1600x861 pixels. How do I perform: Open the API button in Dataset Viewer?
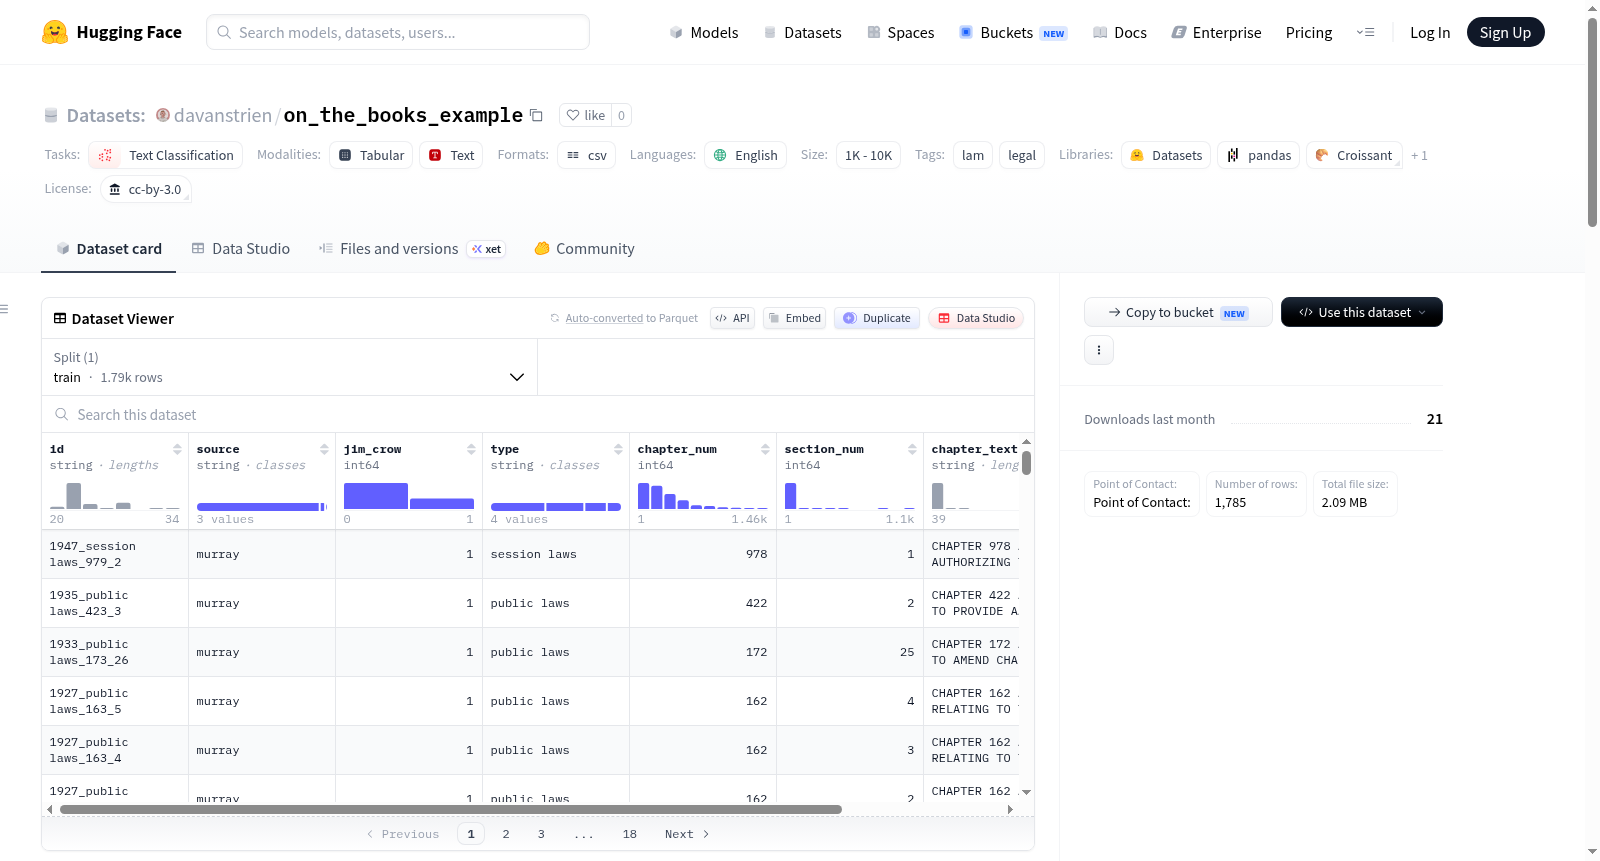coord(732,318)
